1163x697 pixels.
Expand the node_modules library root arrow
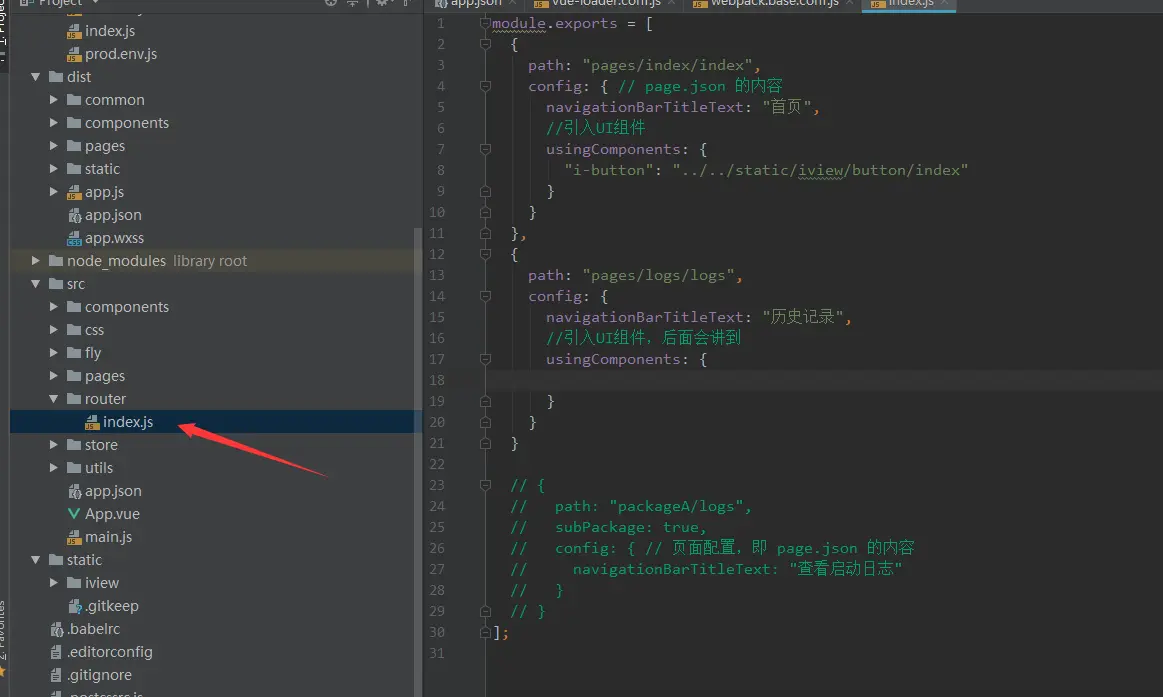point(35,260)
